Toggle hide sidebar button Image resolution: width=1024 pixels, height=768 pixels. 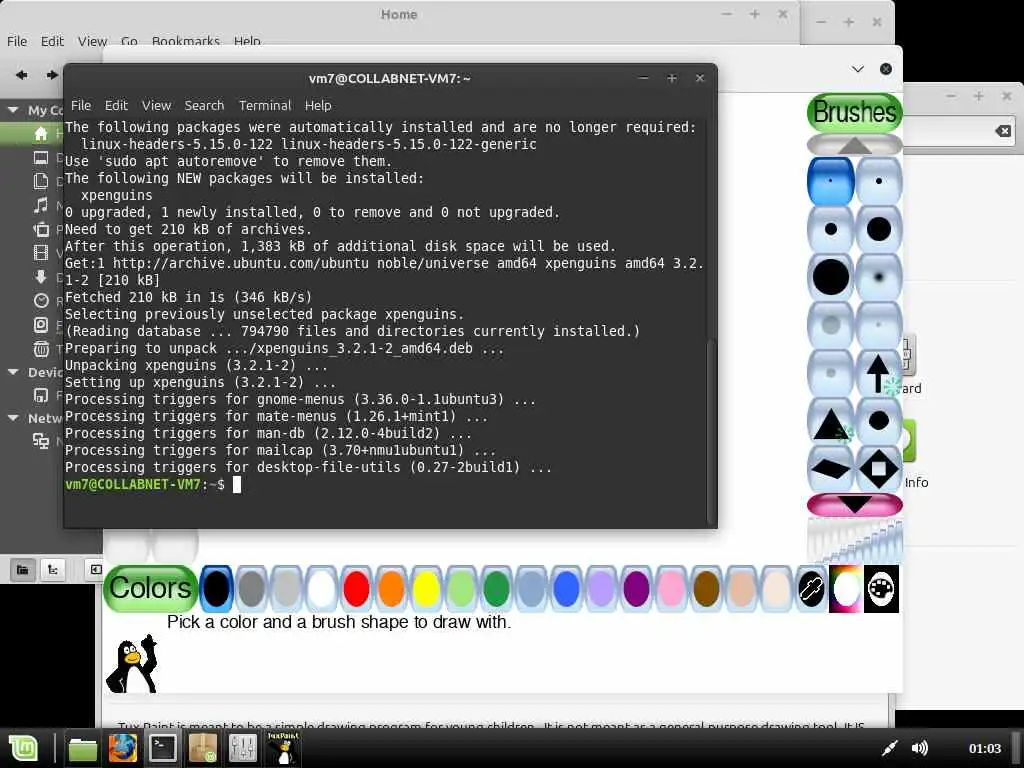coord(95,570)
